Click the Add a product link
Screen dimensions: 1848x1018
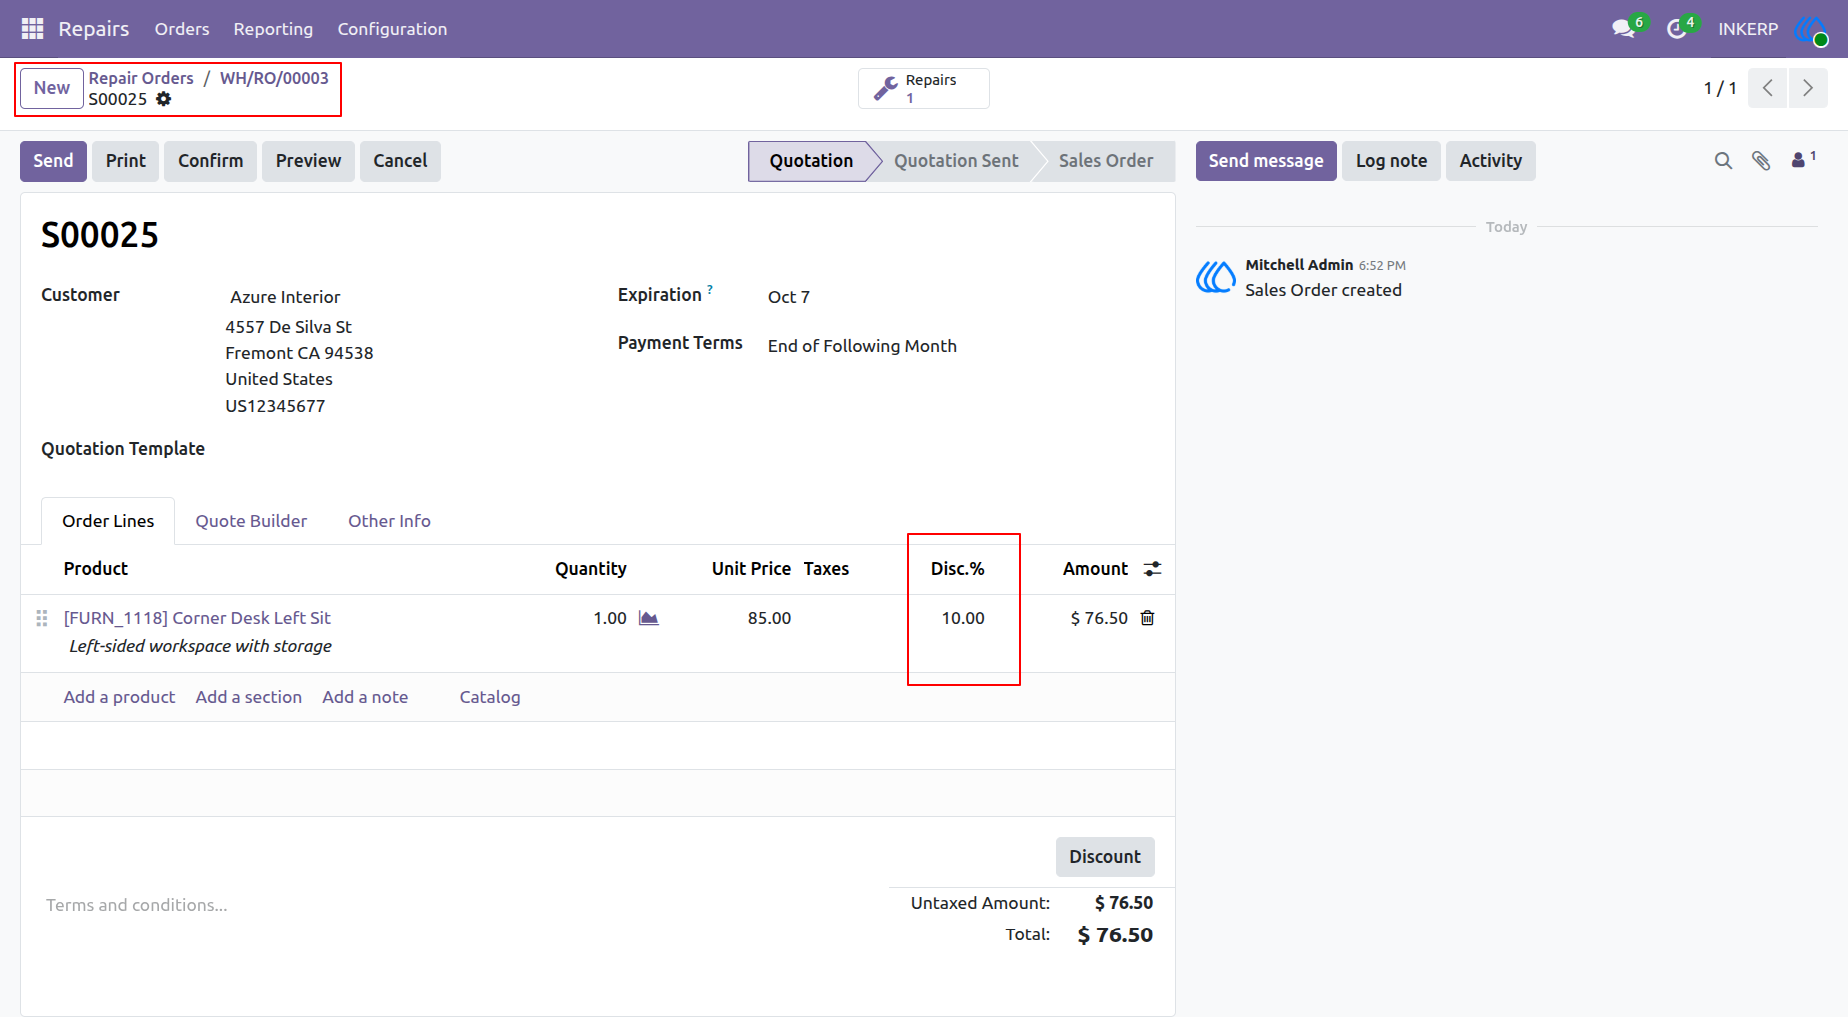click(x=119, y=697)
